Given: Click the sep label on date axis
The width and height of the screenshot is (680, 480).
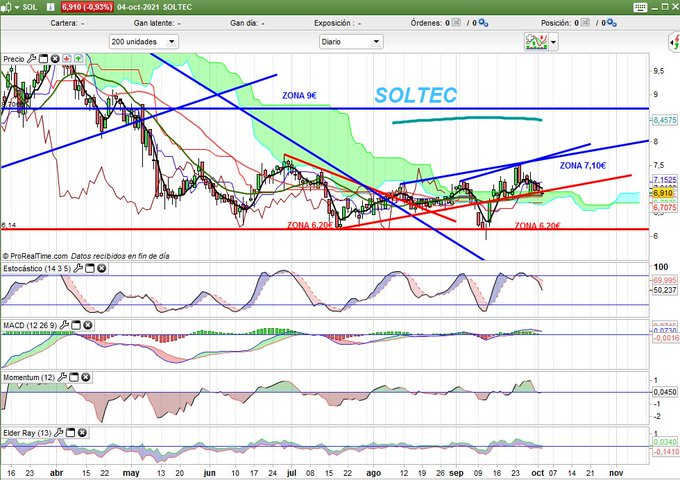Looking at the screenshot, I should [x=456, y=473].
